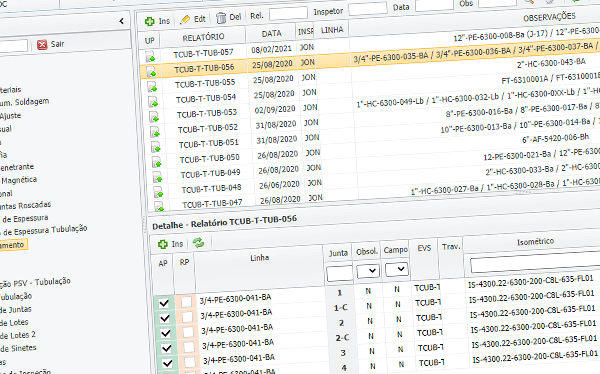Collapse the left sidebar with the chevron
Viewport: 600px width, 374px height.
pos(121,21)
